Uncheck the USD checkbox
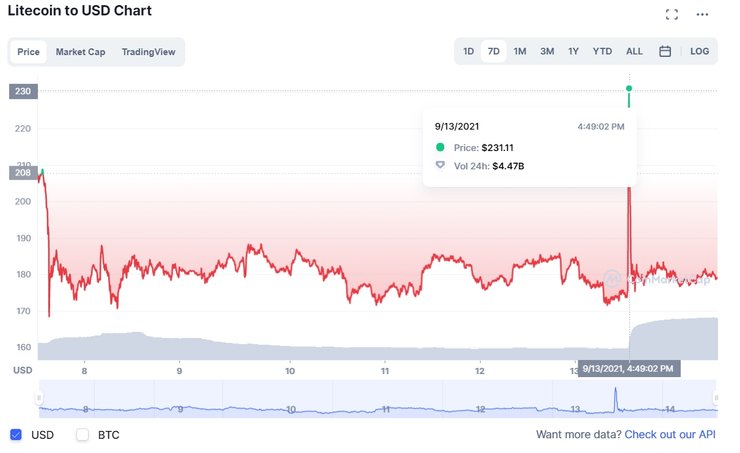Screen dimensions: 740x453 pyautogui.click(x=16, y=435)
